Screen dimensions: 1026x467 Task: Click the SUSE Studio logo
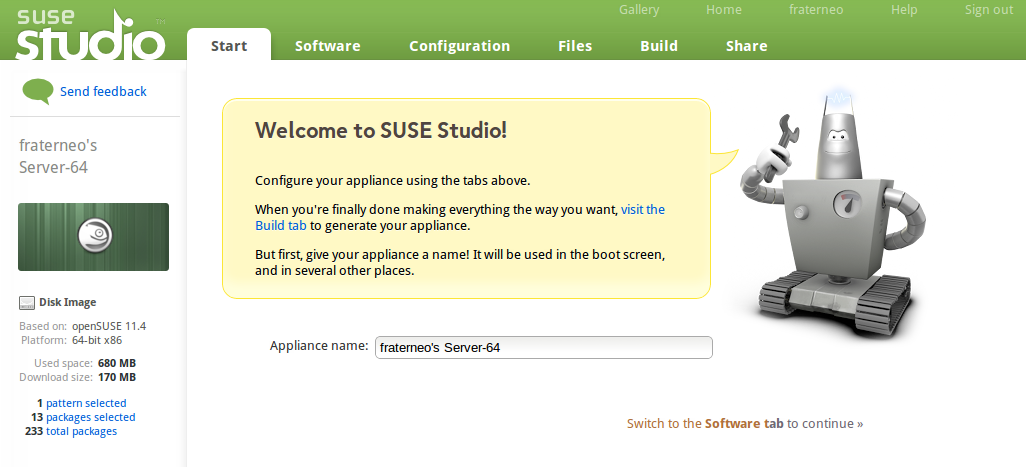point(90,34)
